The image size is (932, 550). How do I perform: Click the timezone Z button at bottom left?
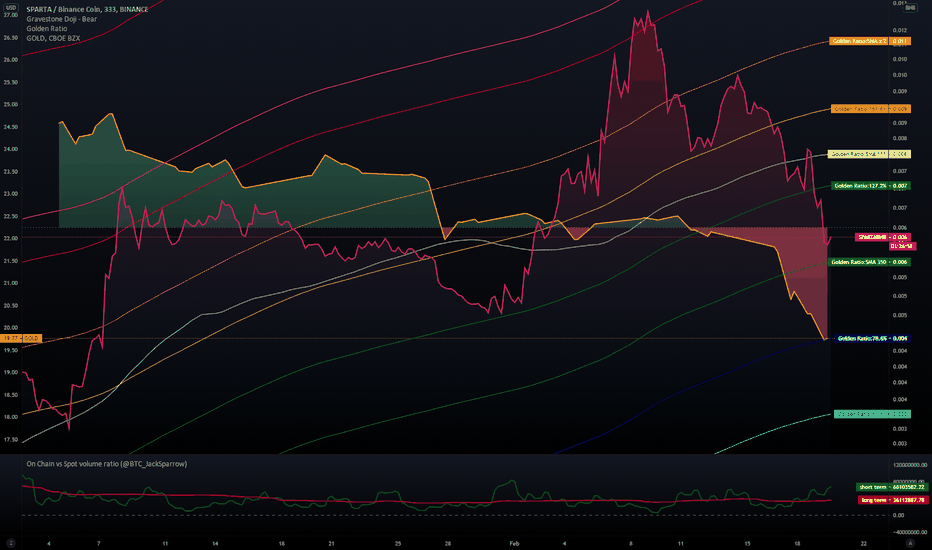tap(11, 543)
